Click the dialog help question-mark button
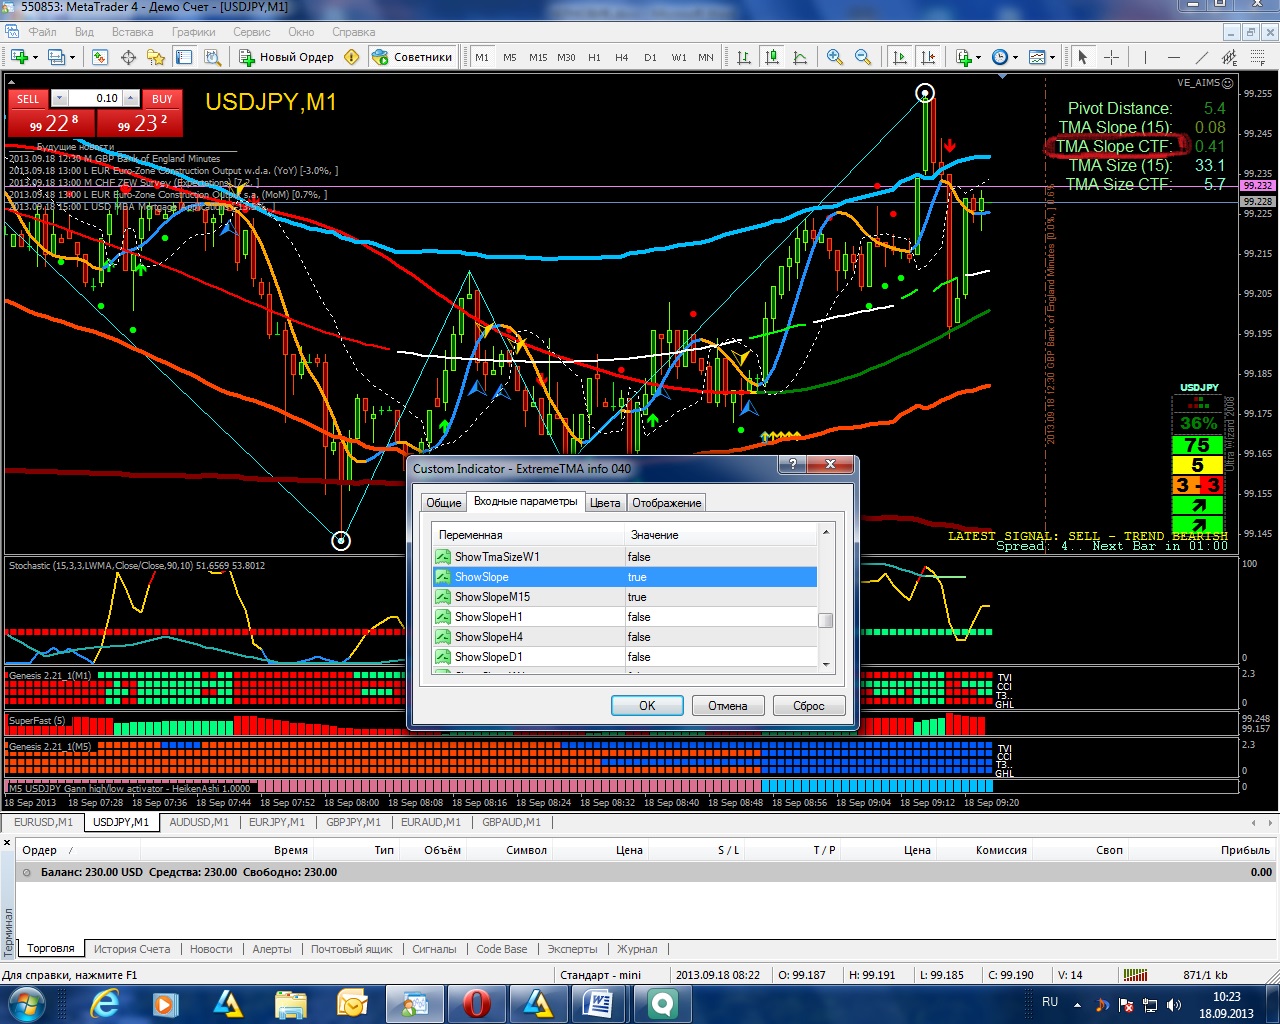The width and height of the screenshot is (1280, 1024). 792,465
